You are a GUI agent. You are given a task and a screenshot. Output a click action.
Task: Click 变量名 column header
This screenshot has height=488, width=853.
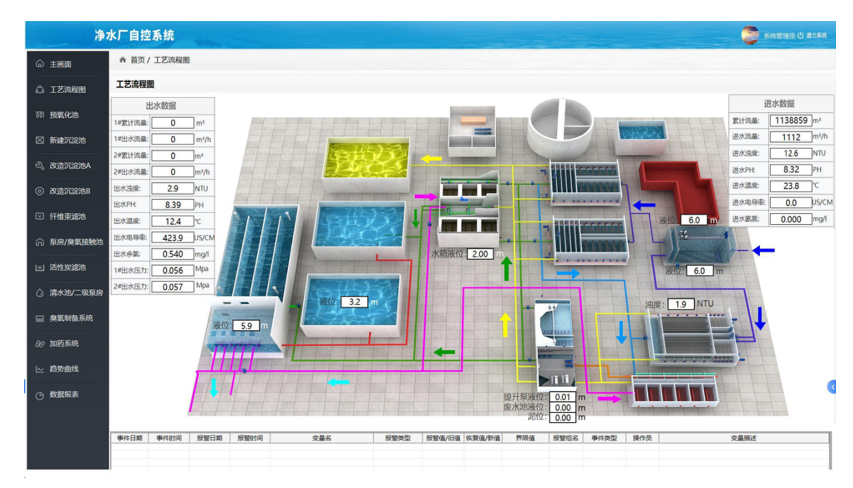pyautogui.click(x=322, y=438)
